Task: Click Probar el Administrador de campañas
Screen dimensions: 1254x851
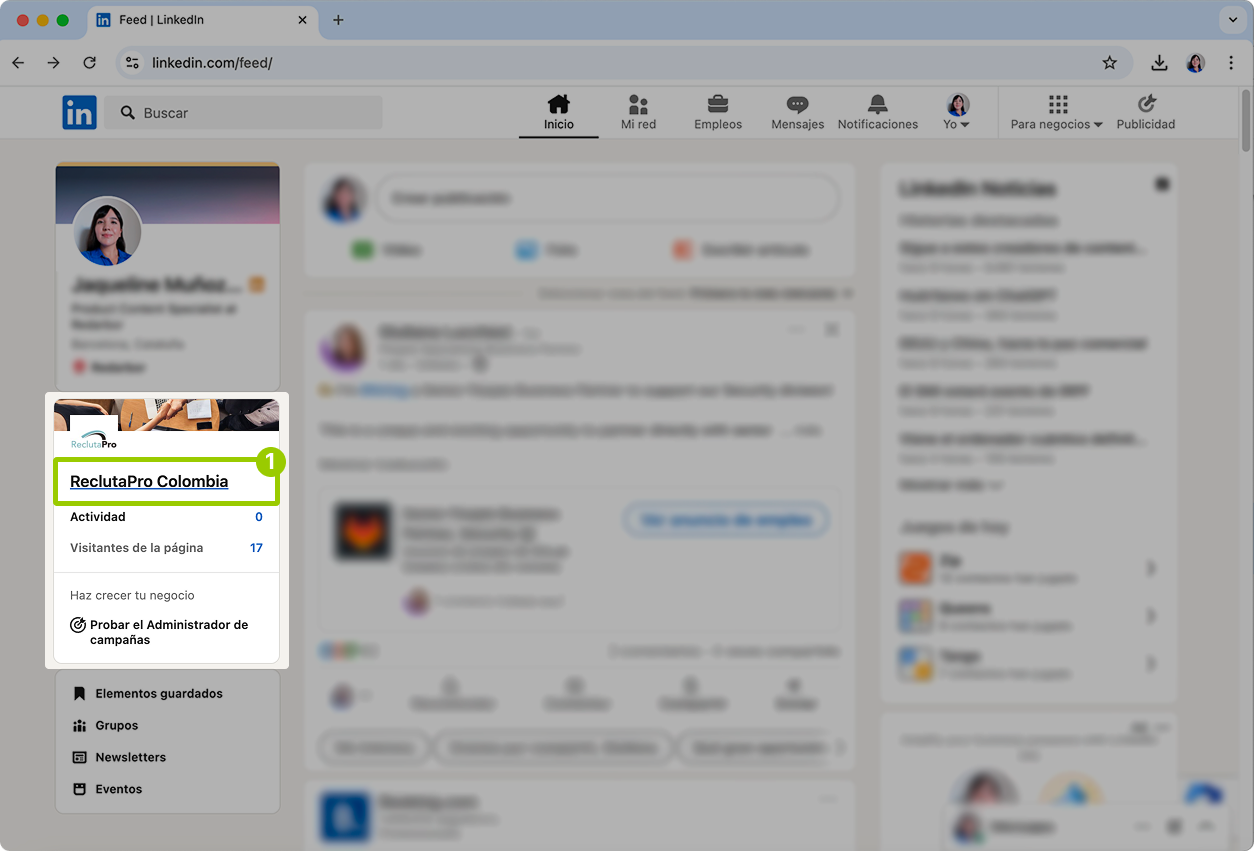Action: [x=167, y=632]
